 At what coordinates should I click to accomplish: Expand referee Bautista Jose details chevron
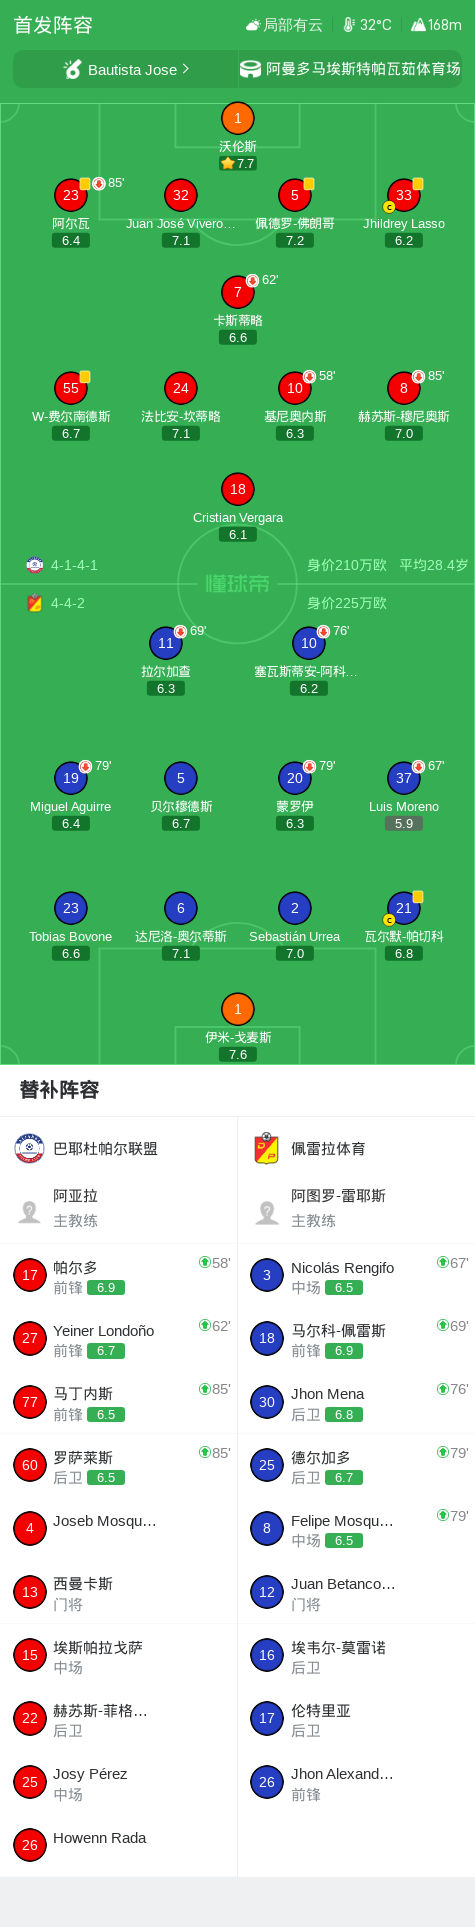click(185, 69)
